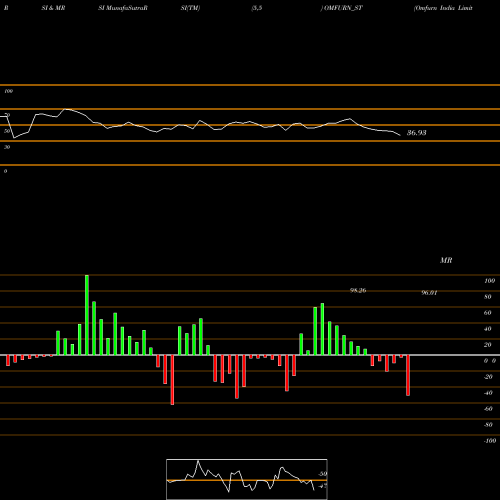Click the 60 label on MR axis
The height and width of the screenshot is (500, 500).
tap(488, 313)
